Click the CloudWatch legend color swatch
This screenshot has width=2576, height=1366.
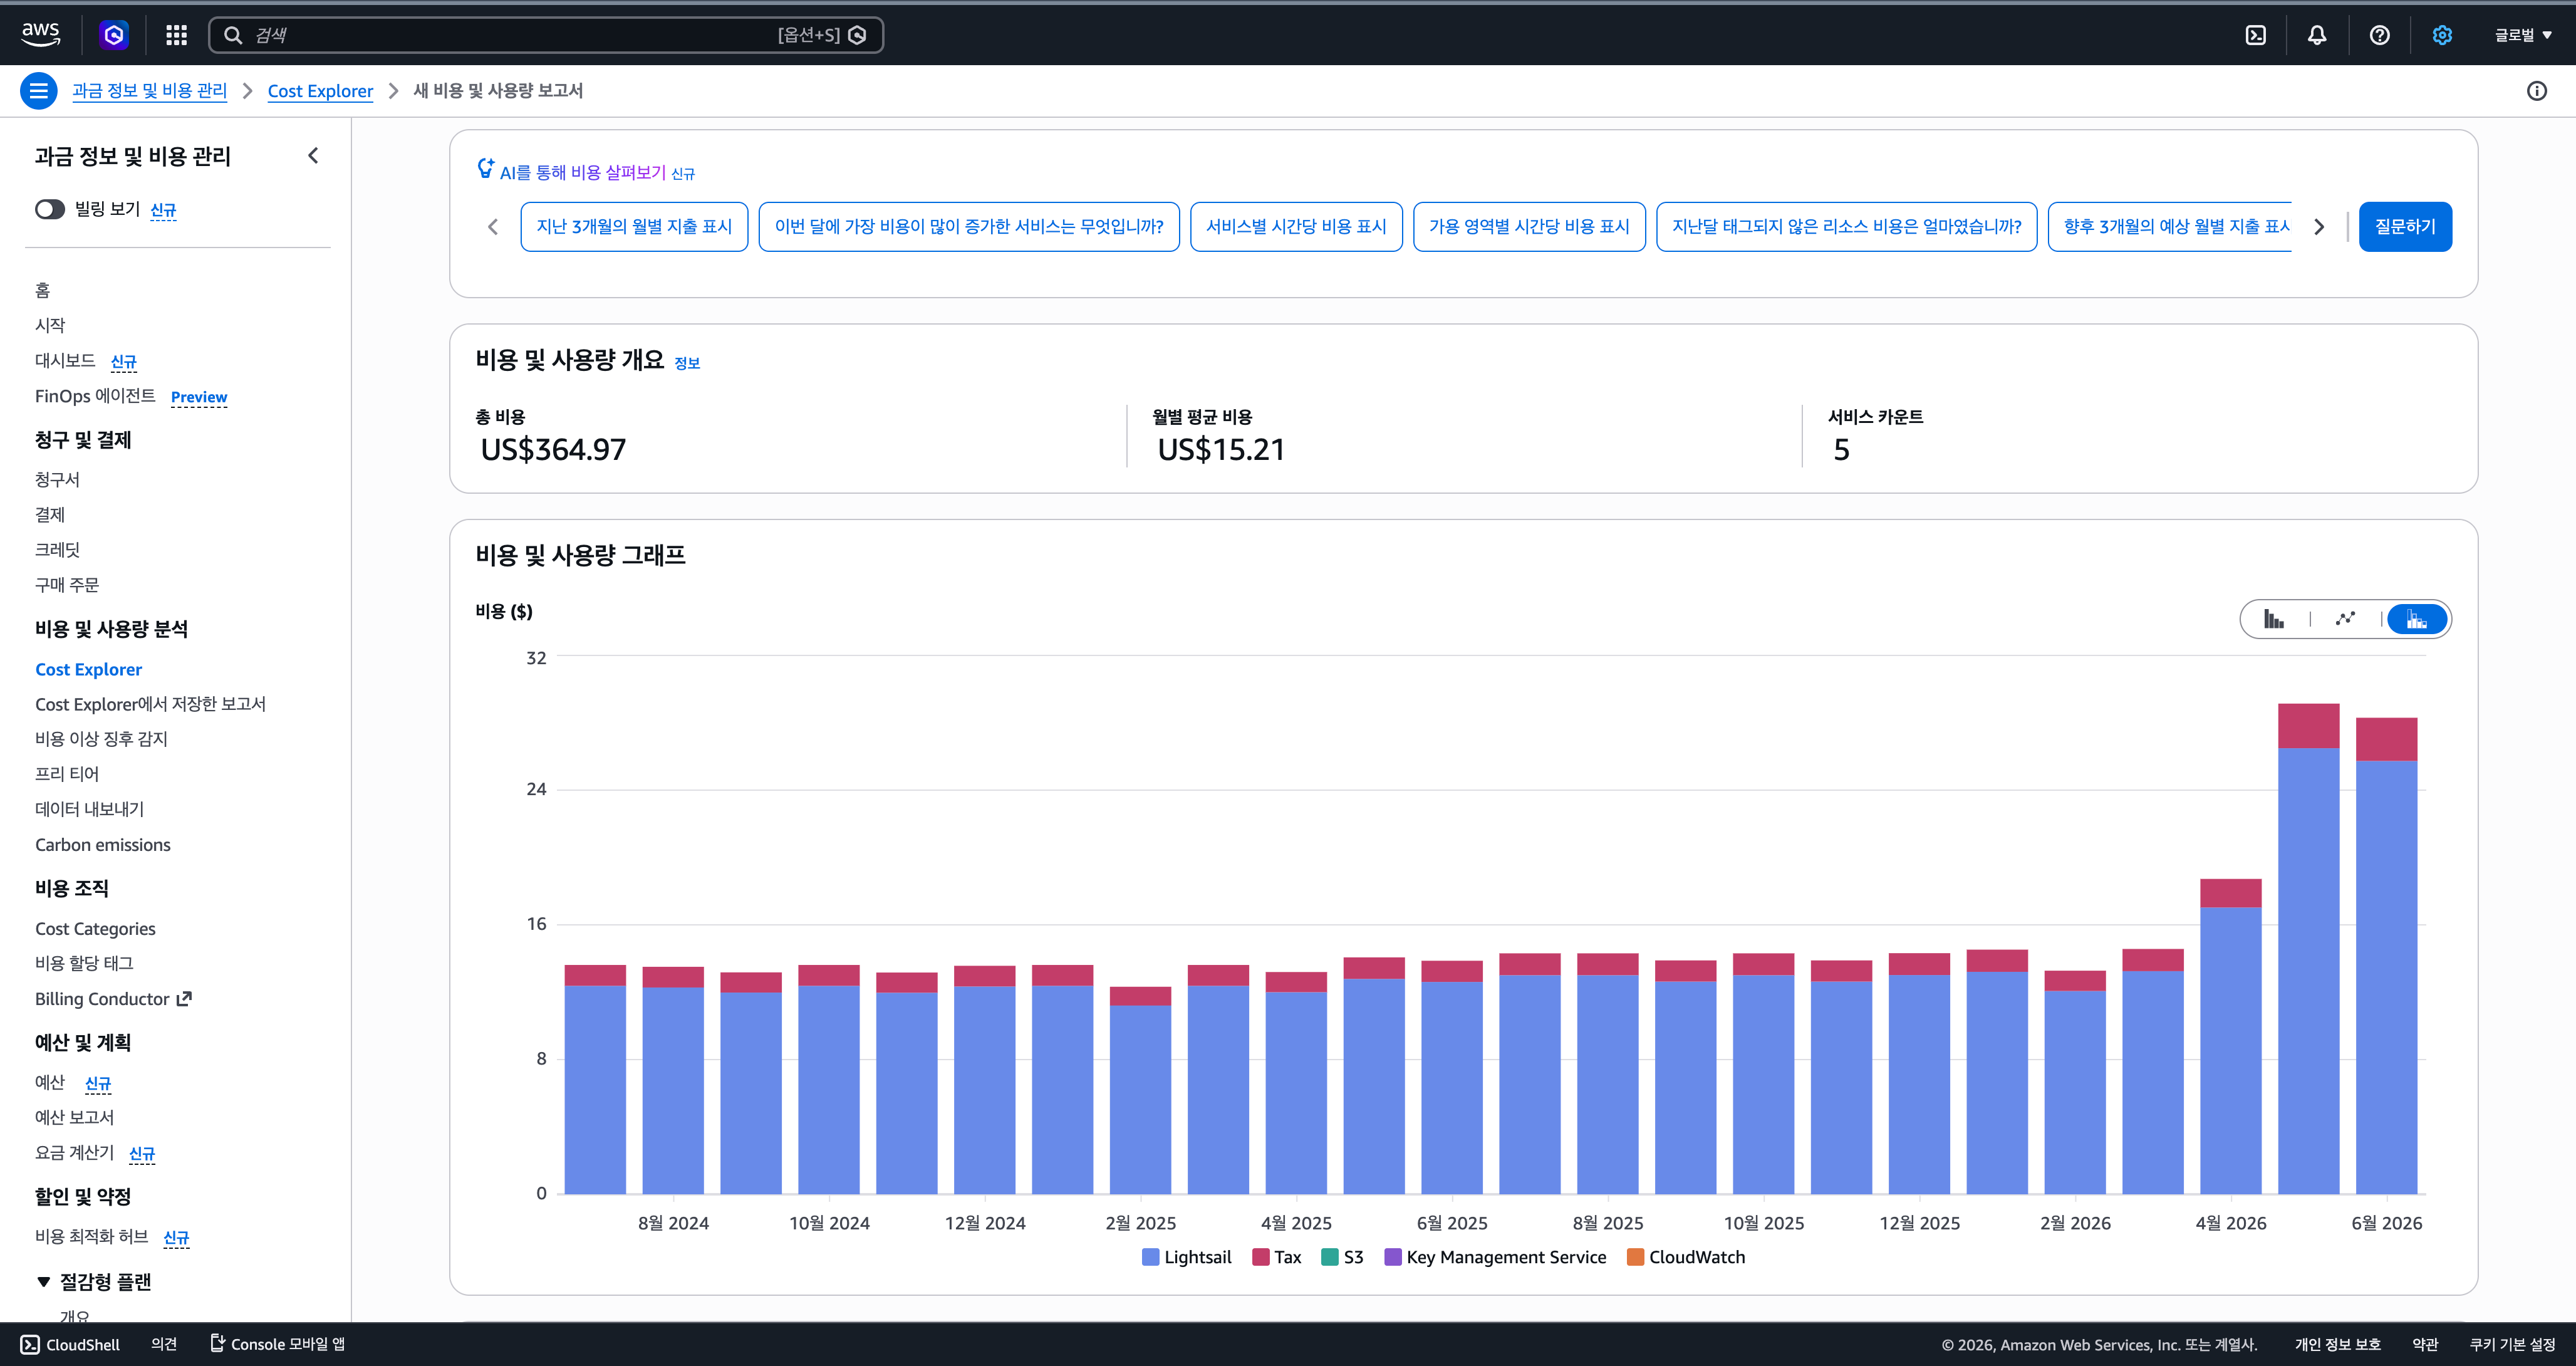pyautogui.click(x=1635, y=1257)
